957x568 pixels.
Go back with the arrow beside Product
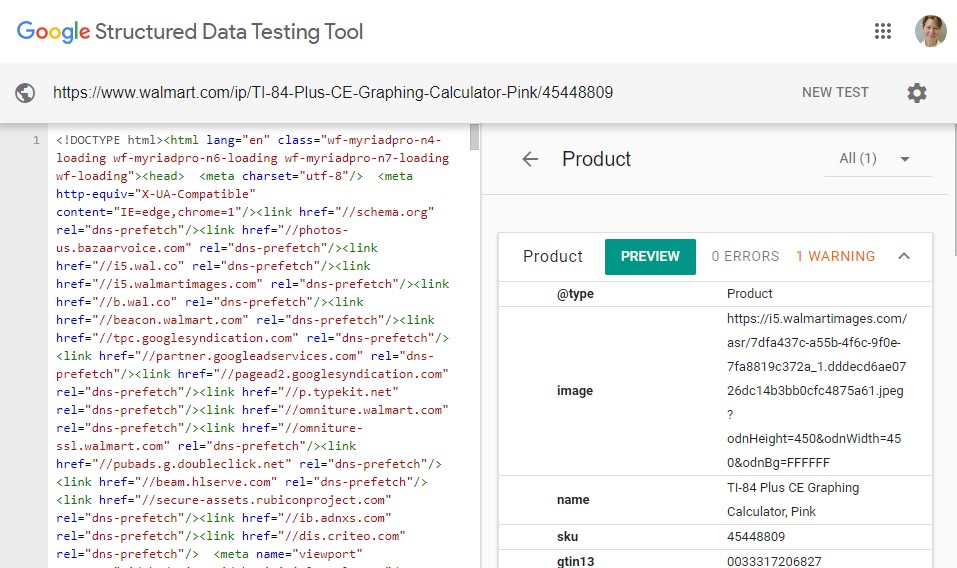coord(530,159)
